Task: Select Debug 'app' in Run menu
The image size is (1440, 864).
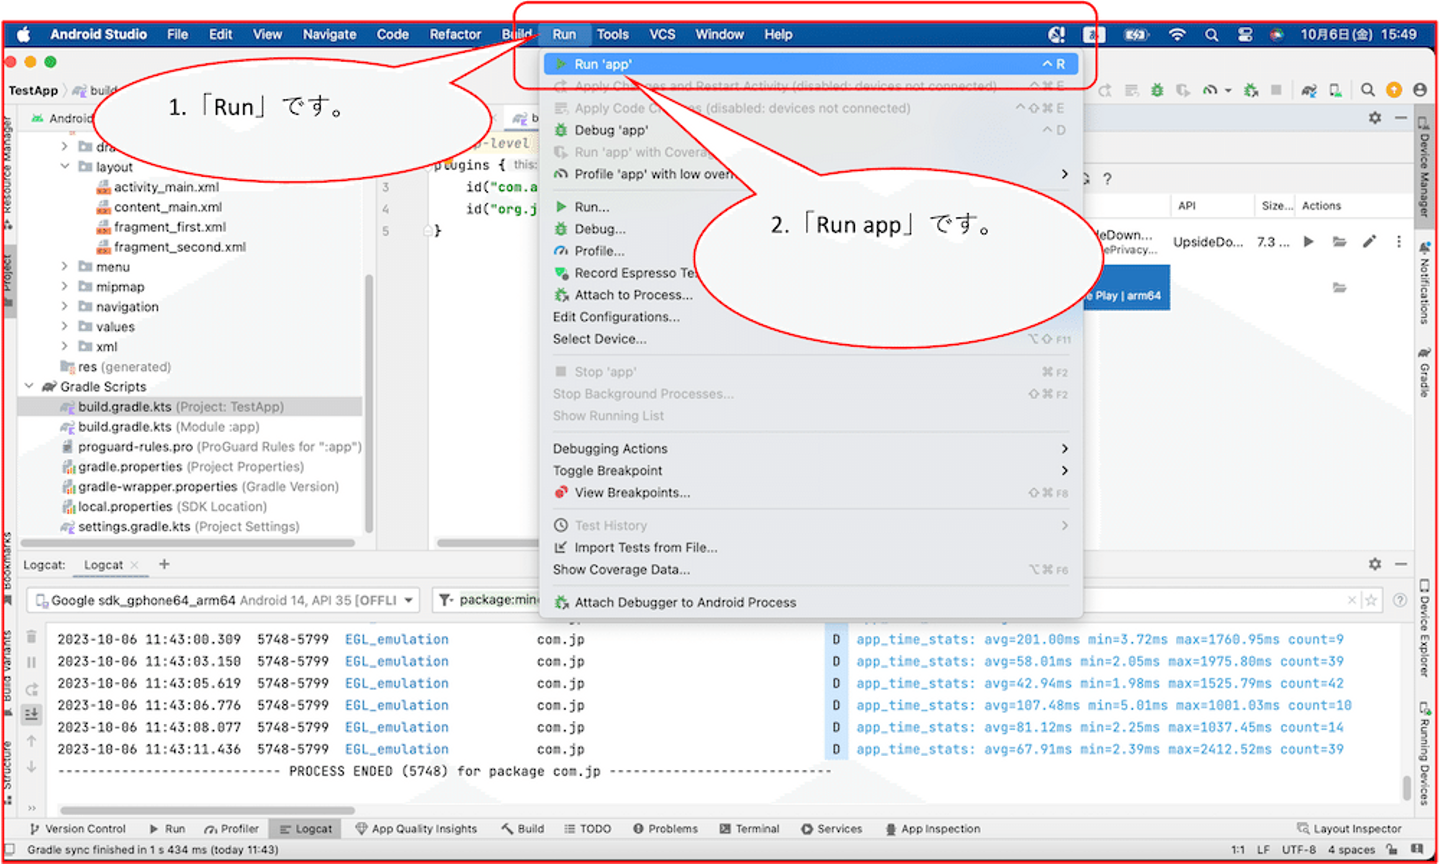Action: pyautogui.click(x=811, y=130)
